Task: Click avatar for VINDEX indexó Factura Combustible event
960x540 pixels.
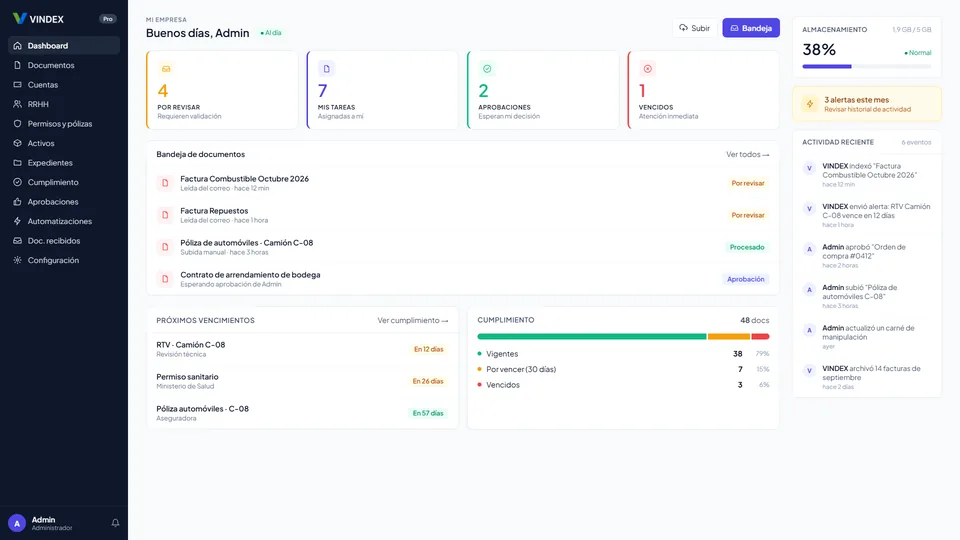Action: [x=809, y=168]
